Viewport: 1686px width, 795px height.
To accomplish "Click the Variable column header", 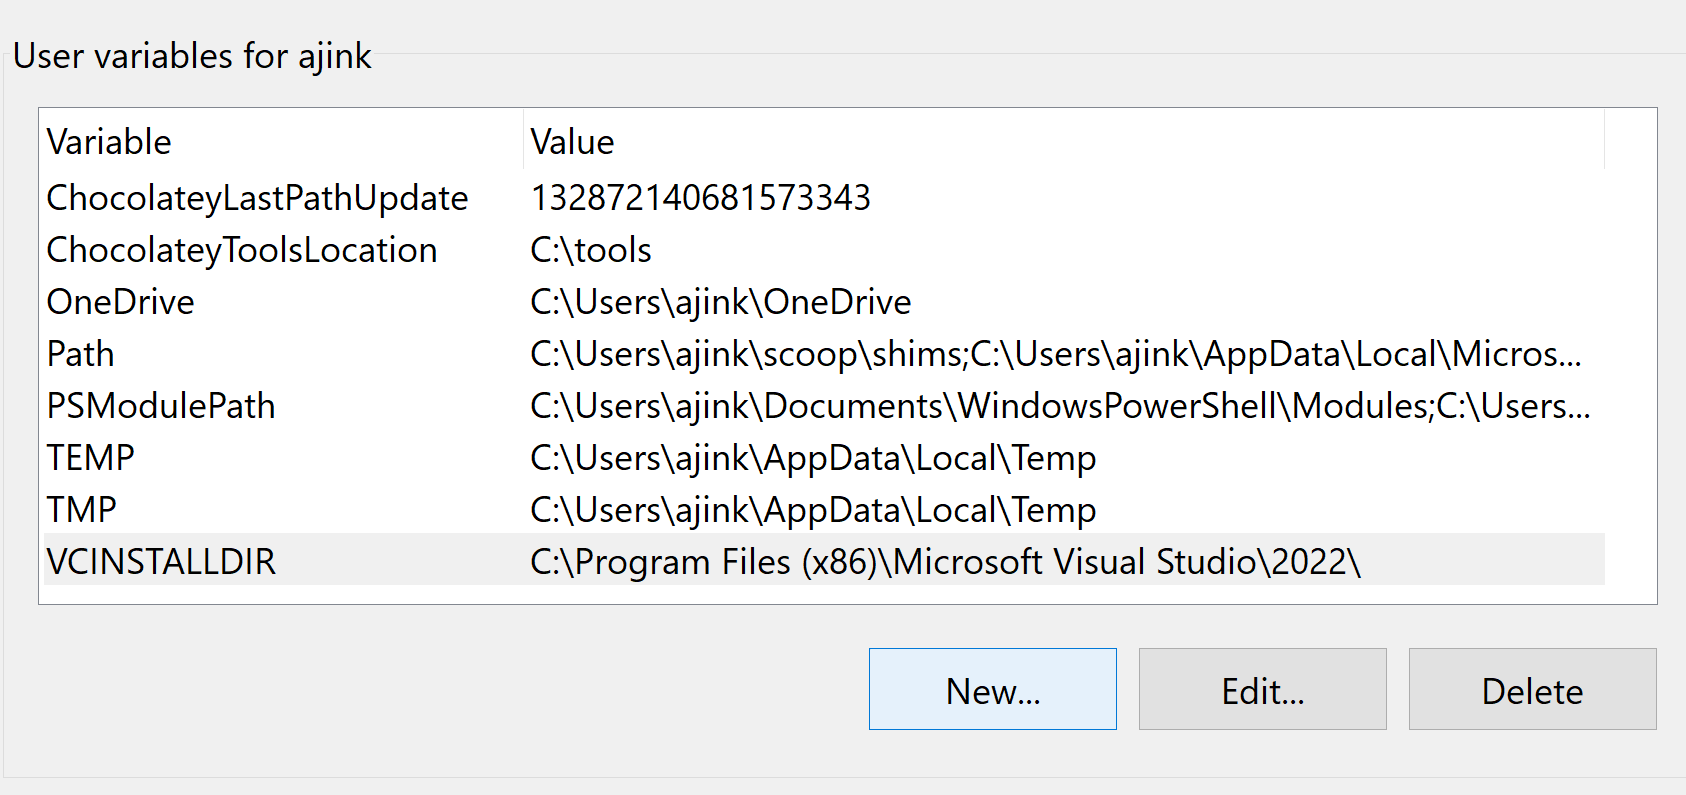I will click(110, 142).
